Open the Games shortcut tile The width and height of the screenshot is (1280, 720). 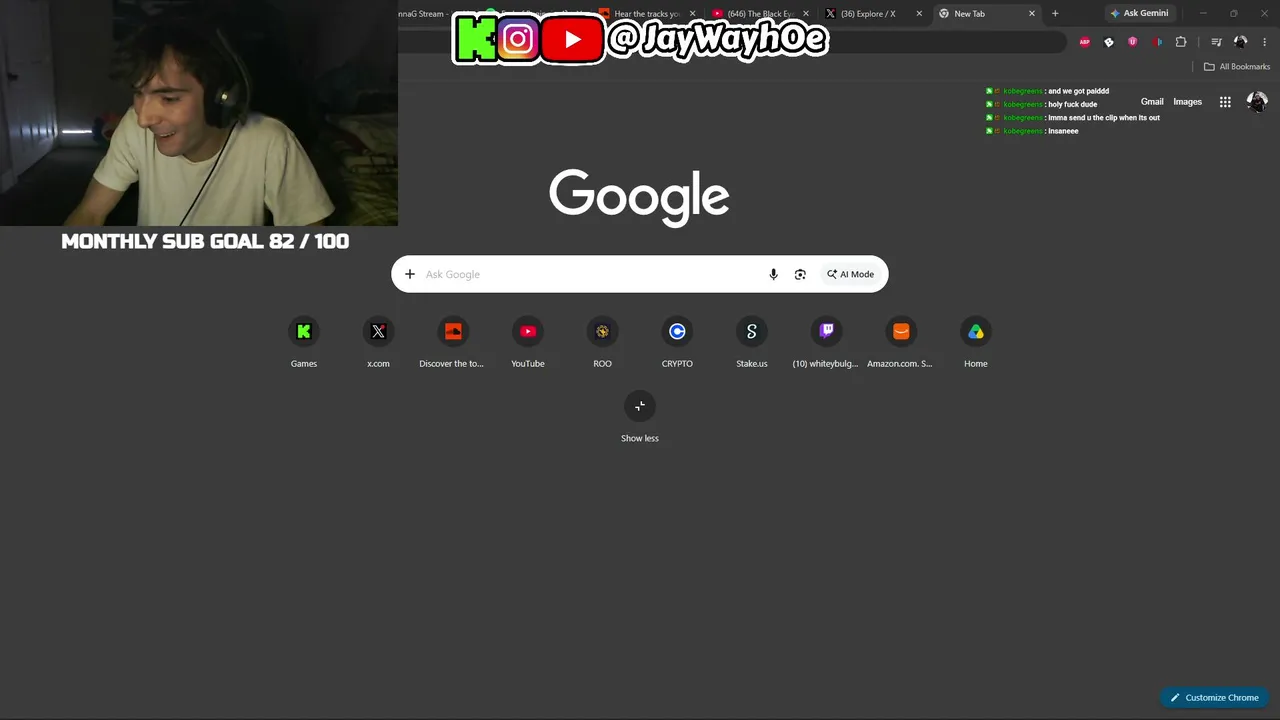pos(304,343)
